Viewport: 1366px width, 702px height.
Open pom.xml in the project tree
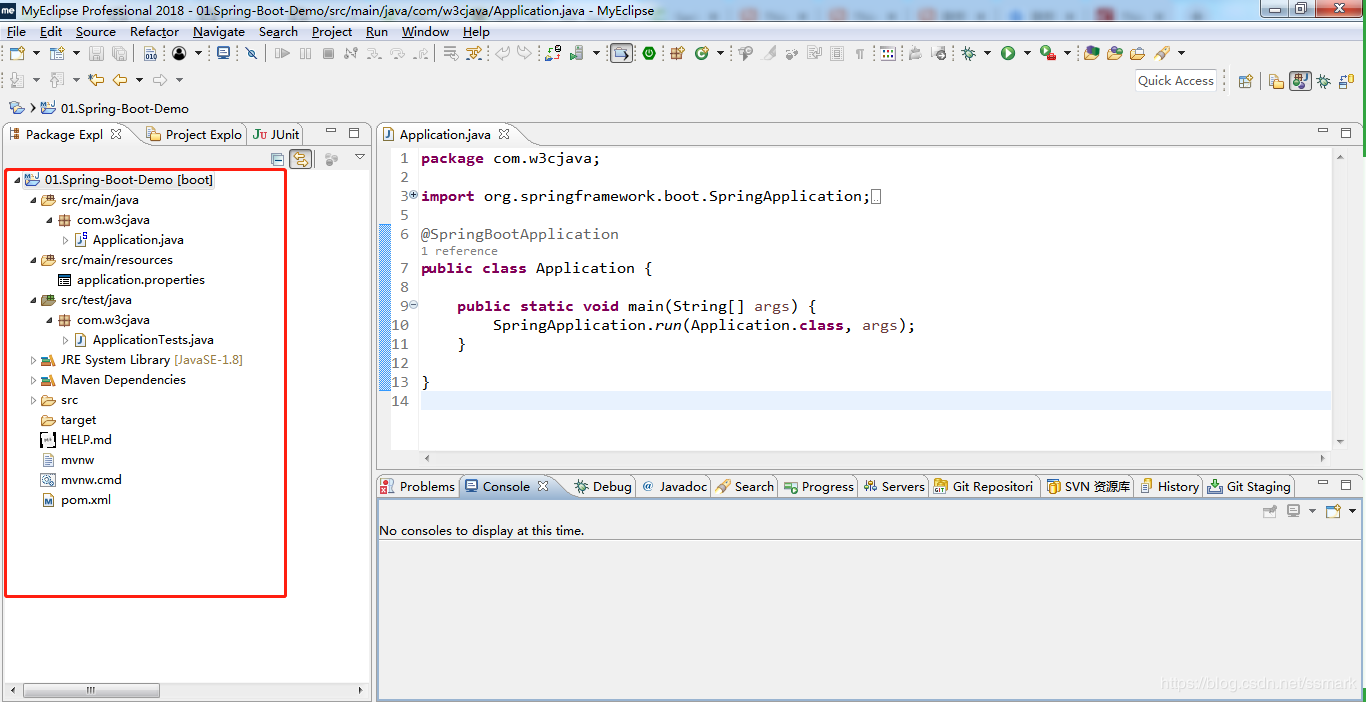click(x=85, y=500)
